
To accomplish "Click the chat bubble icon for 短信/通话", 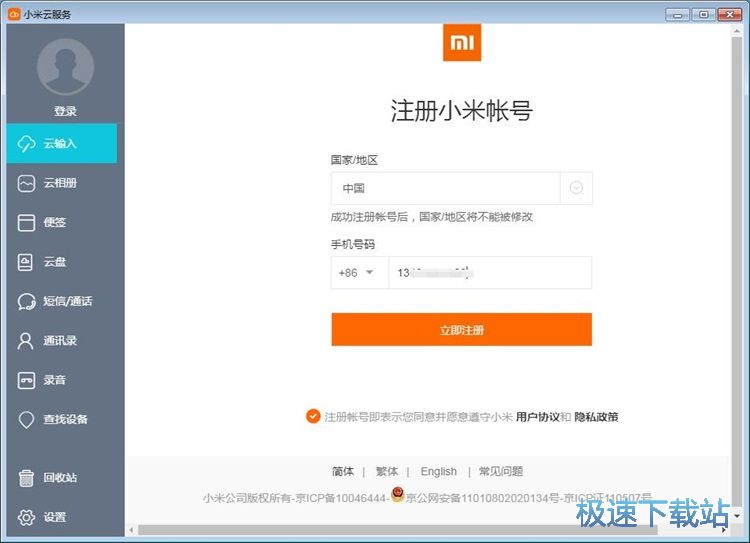I will [26, 301].
